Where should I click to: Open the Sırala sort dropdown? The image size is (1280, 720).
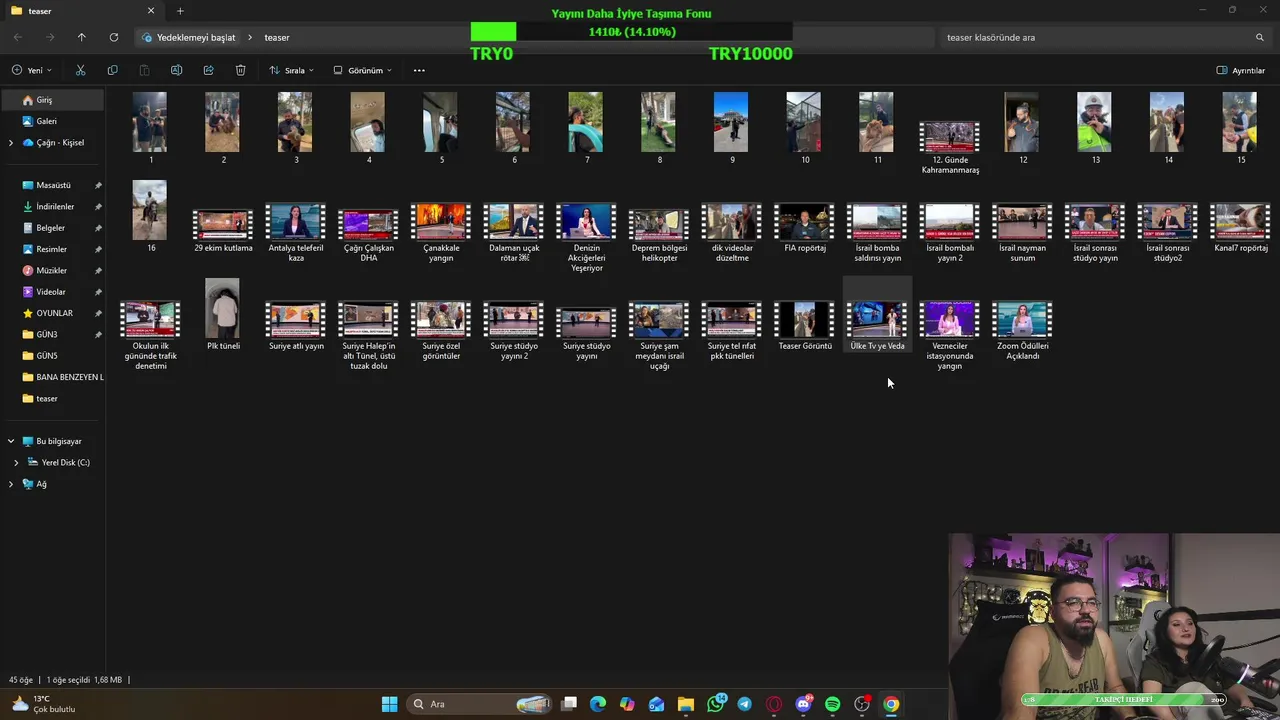point(291,70)
